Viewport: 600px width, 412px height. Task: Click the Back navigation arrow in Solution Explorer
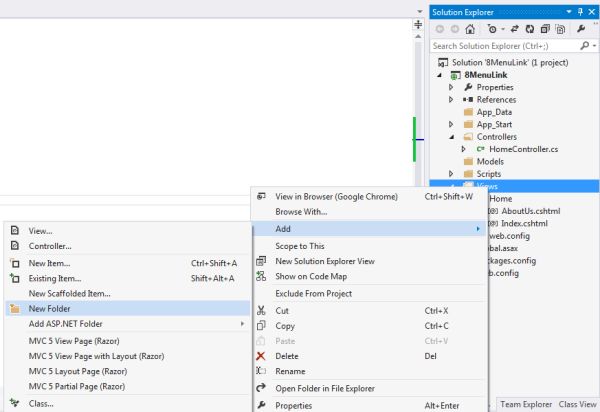440,29
